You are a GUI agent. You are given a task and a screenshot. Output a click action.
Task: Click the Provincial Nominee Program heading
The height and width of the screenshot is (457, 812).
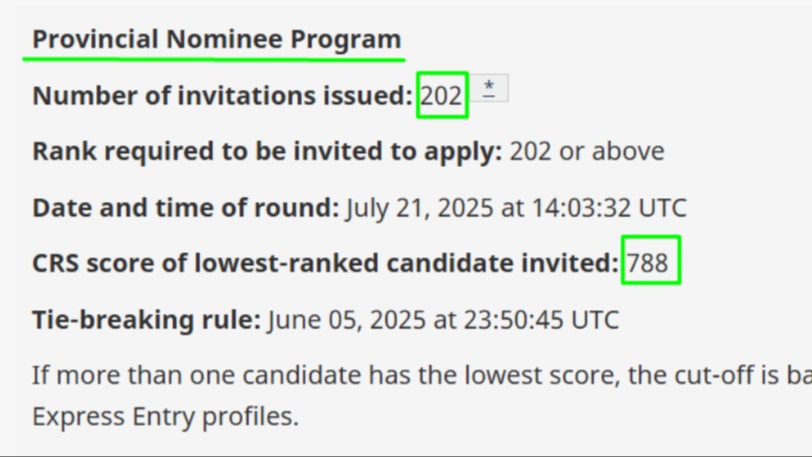(216, 39)
